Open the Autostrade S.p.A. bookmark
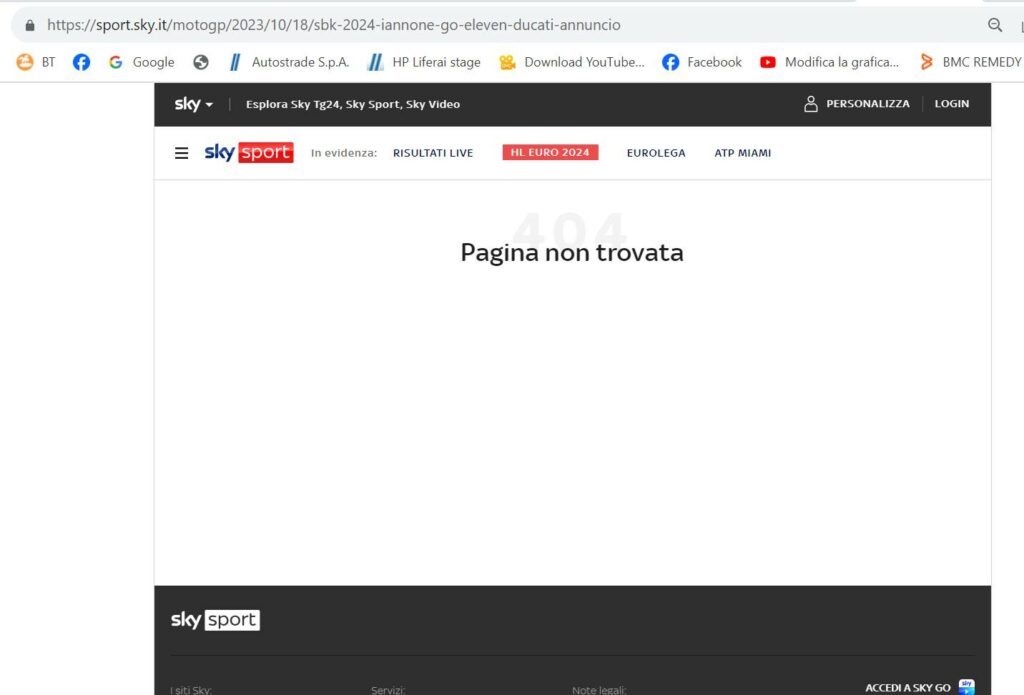Screen dimensions: 1024x695 pyautogui.click(x=288, y=62)
